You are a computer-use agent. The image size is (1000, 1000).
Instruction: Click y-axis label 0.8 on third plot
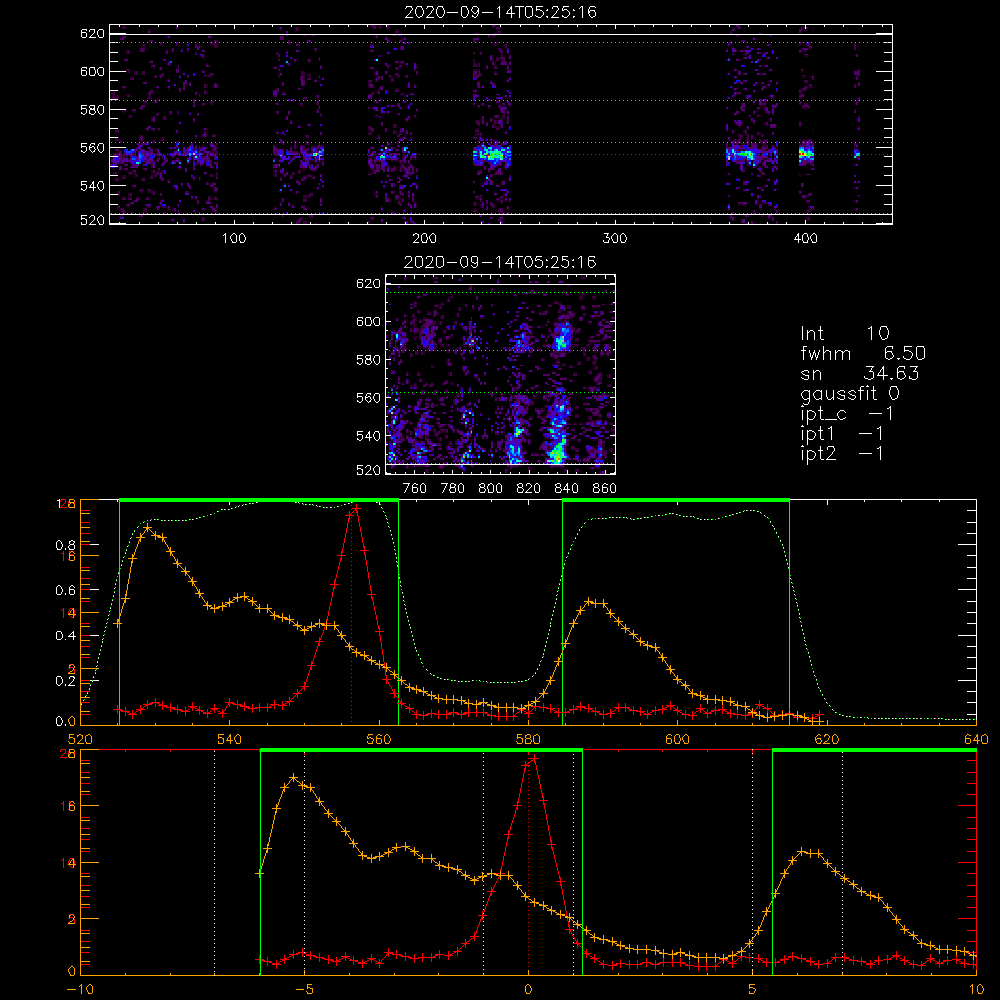pos(66,545)
